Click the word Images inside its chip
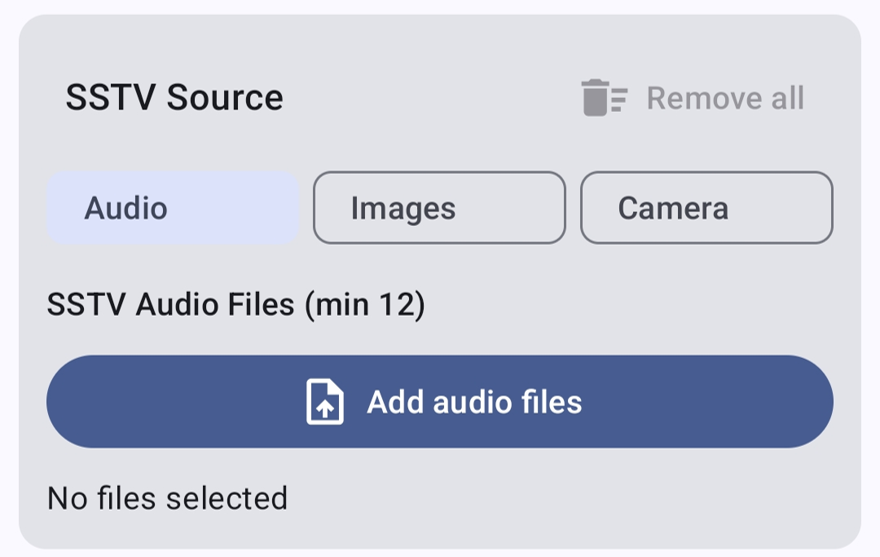The width and height of the screenshot is (880, 557). coord(403,209)
